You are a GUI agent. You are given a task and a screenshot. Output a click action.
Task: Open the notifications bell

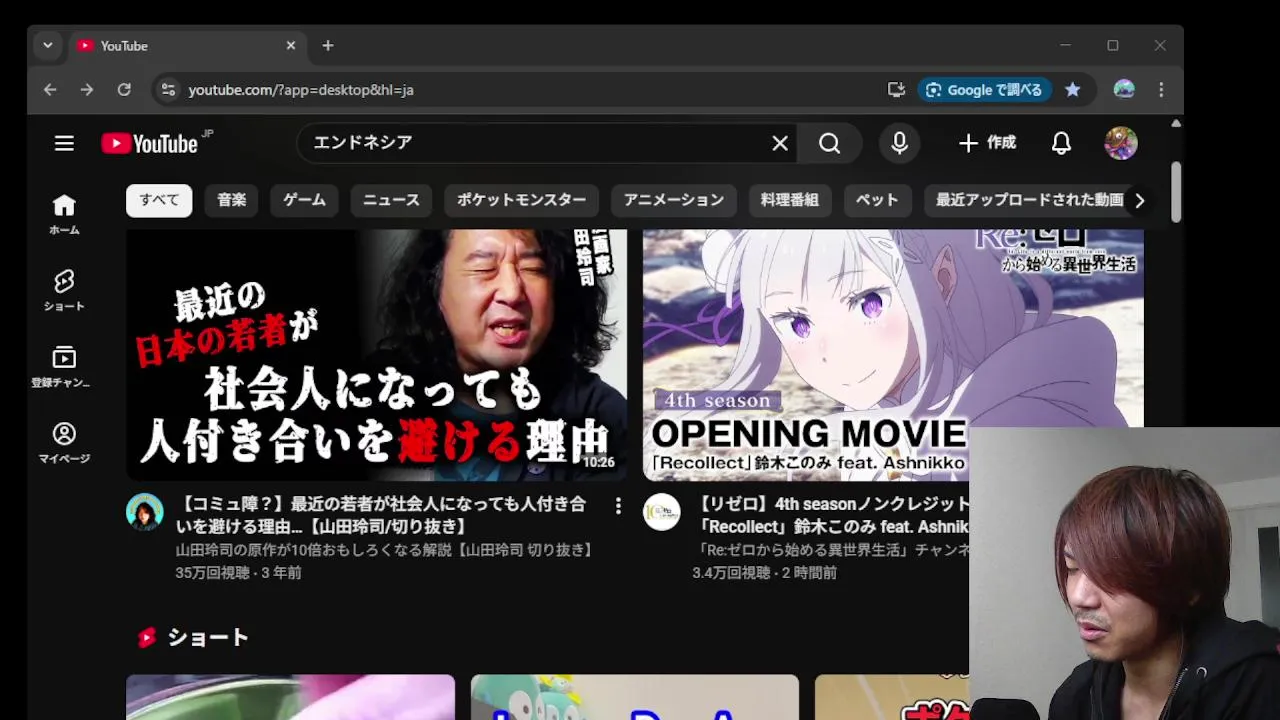1061,143
